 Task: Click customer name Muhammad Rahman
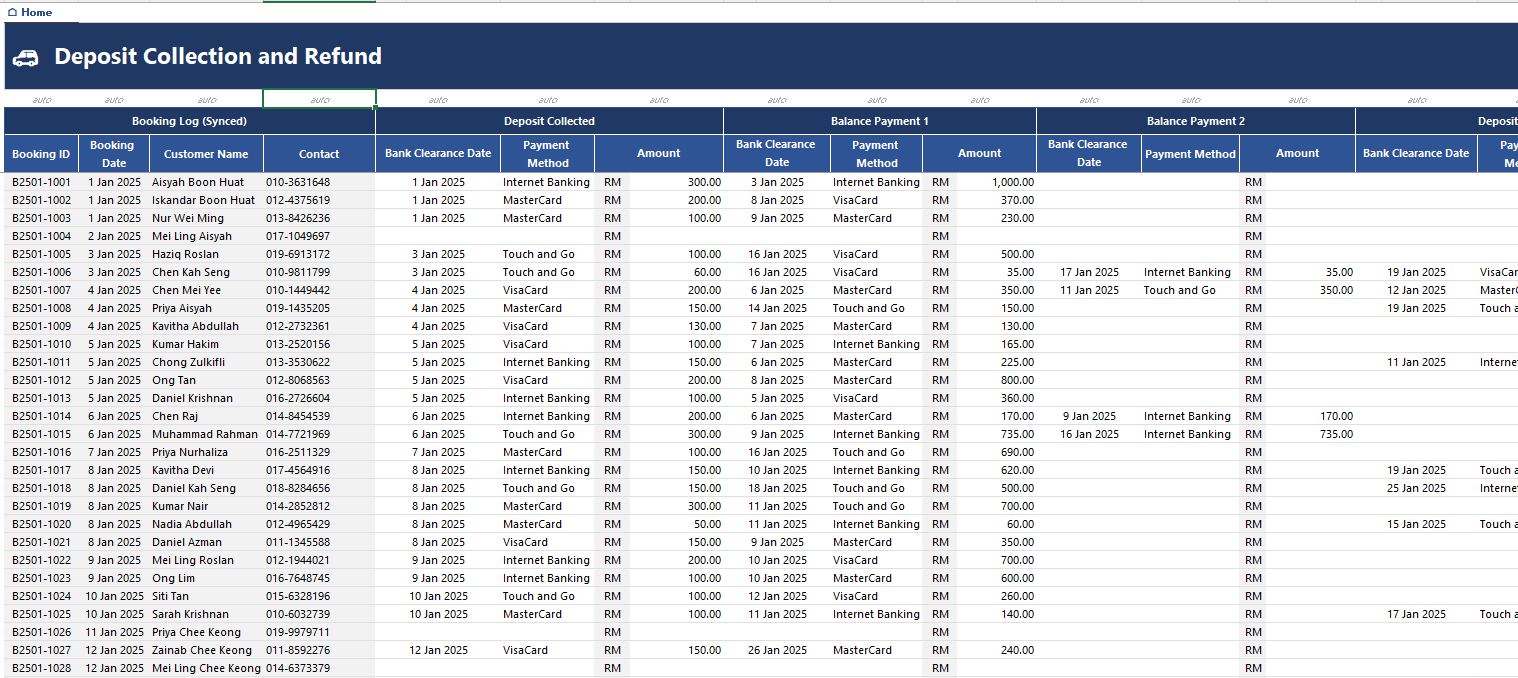204,434
